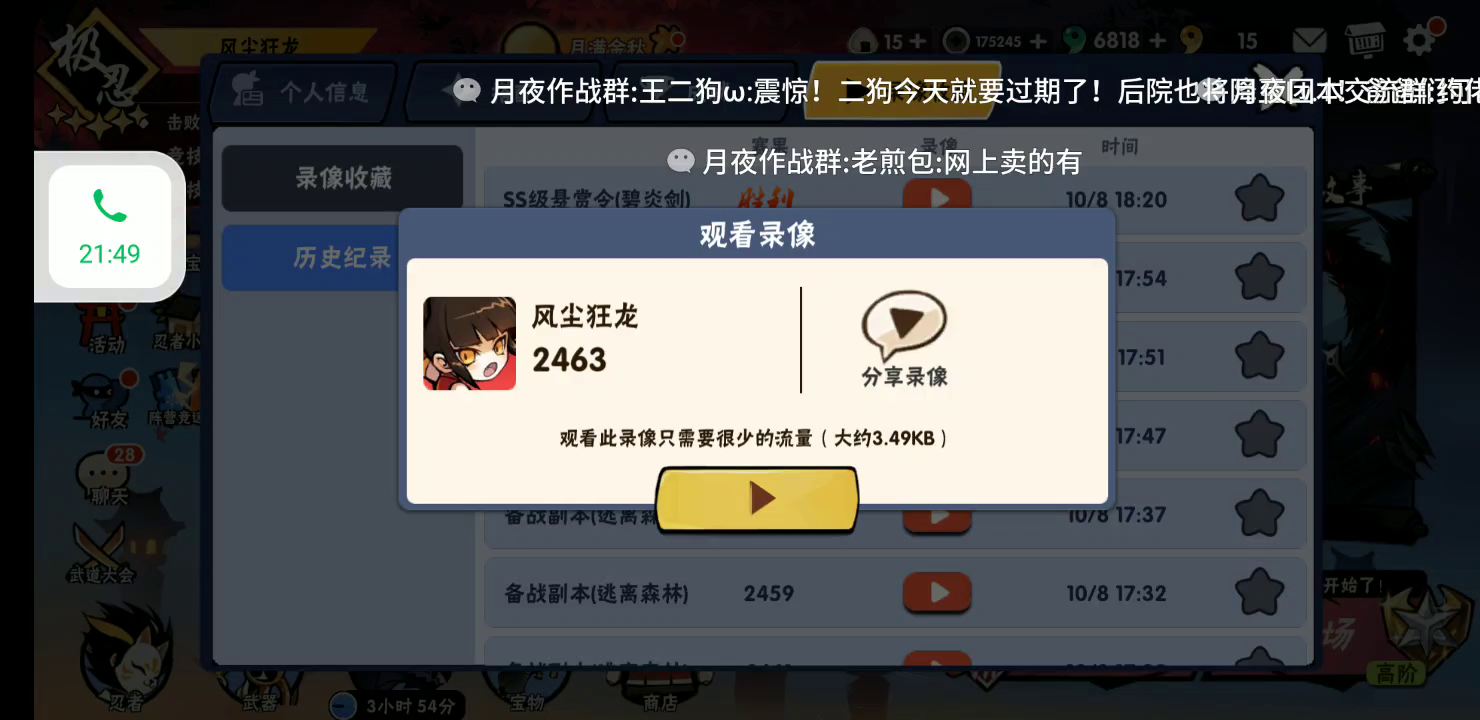Switch to the 录像收藏 tab

click(342, 178)
